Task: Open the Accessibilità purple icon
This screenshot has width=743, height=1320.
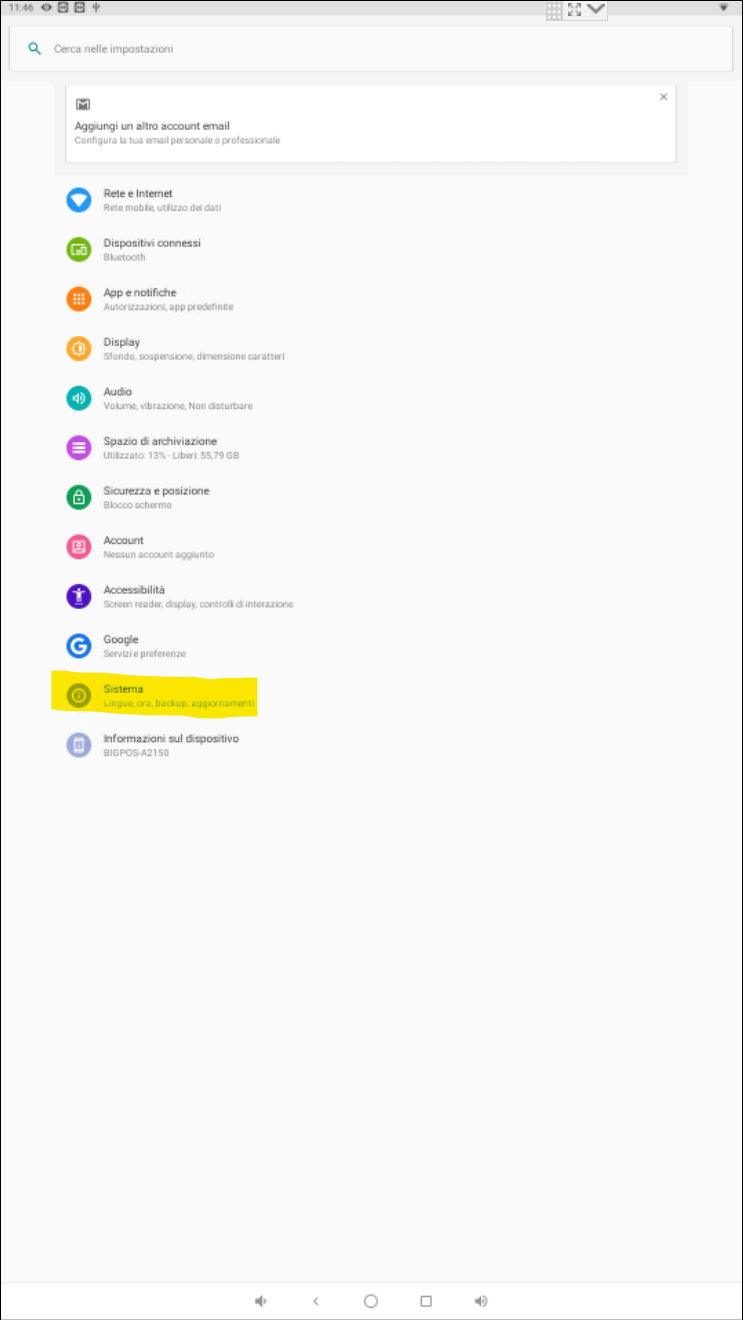Action: (x=79, y=596)
